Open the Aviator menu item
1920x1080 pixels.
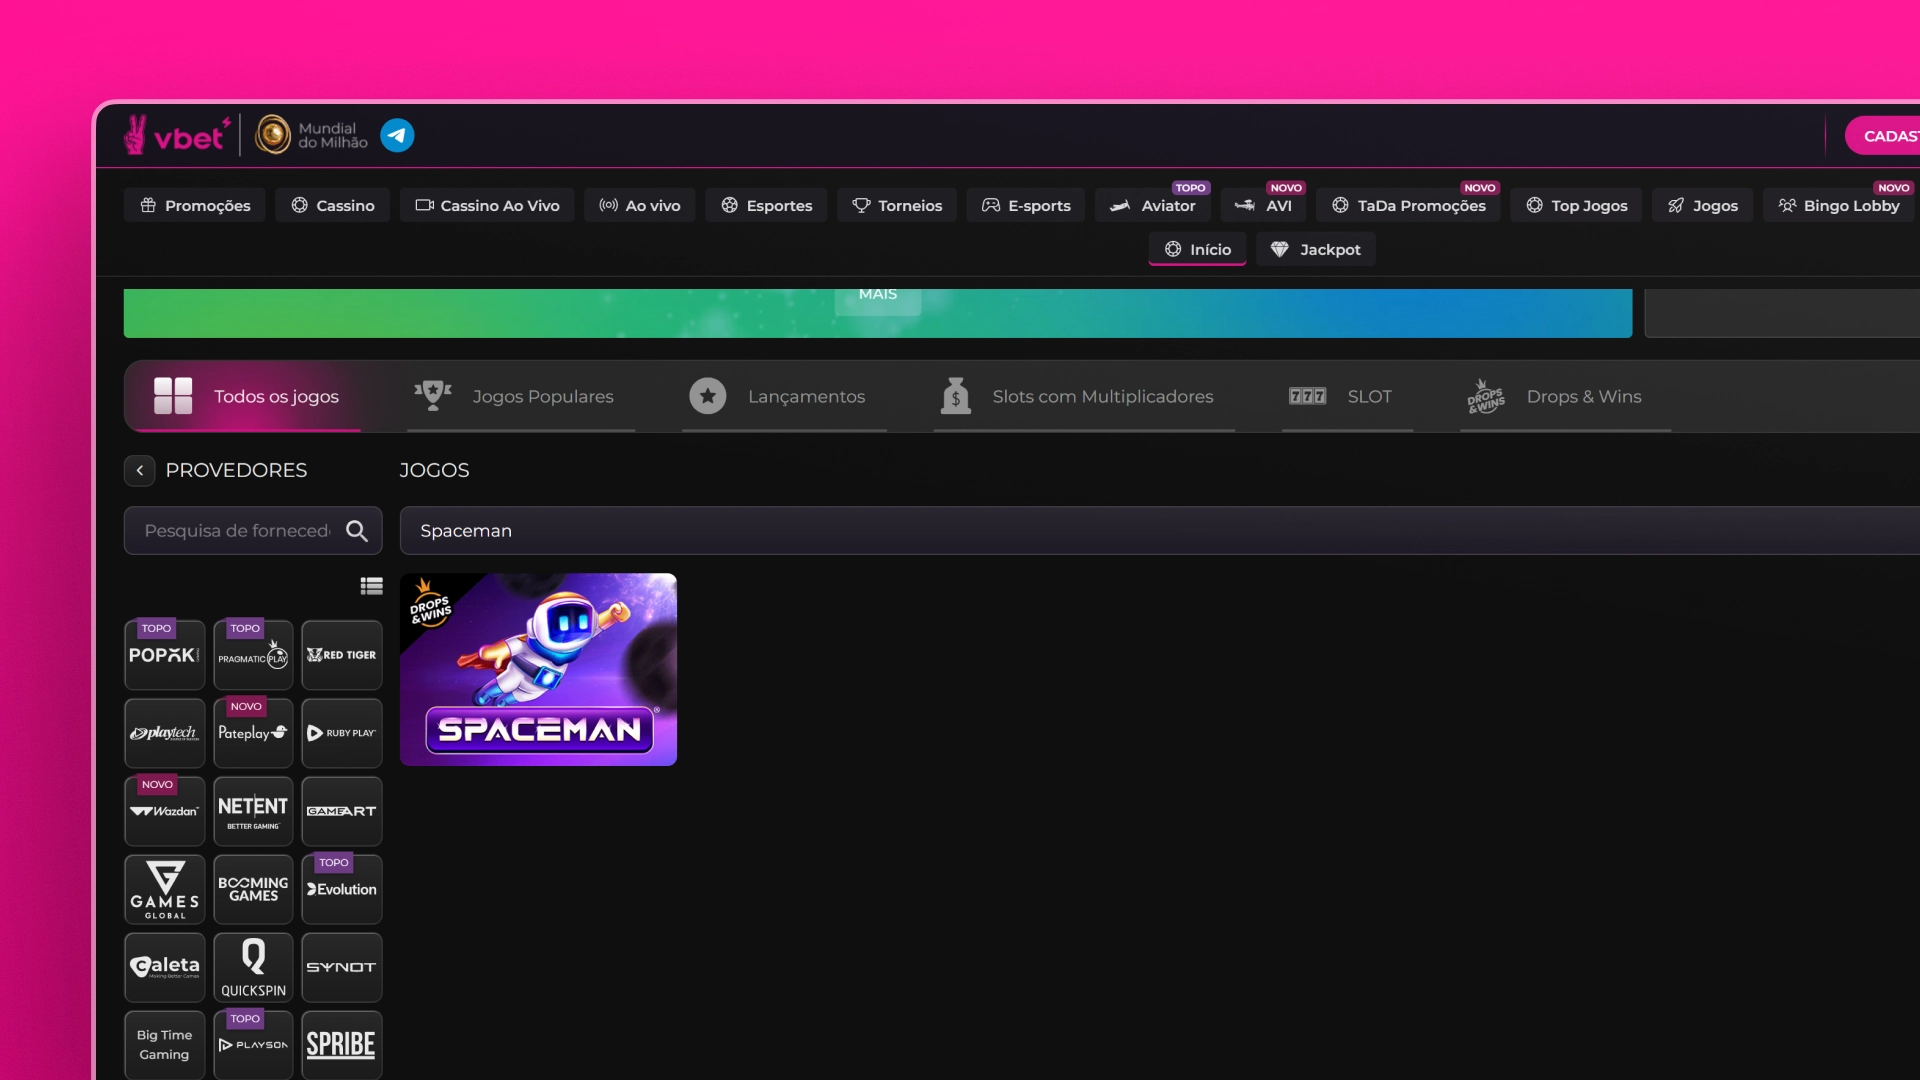click(1153, 205)
